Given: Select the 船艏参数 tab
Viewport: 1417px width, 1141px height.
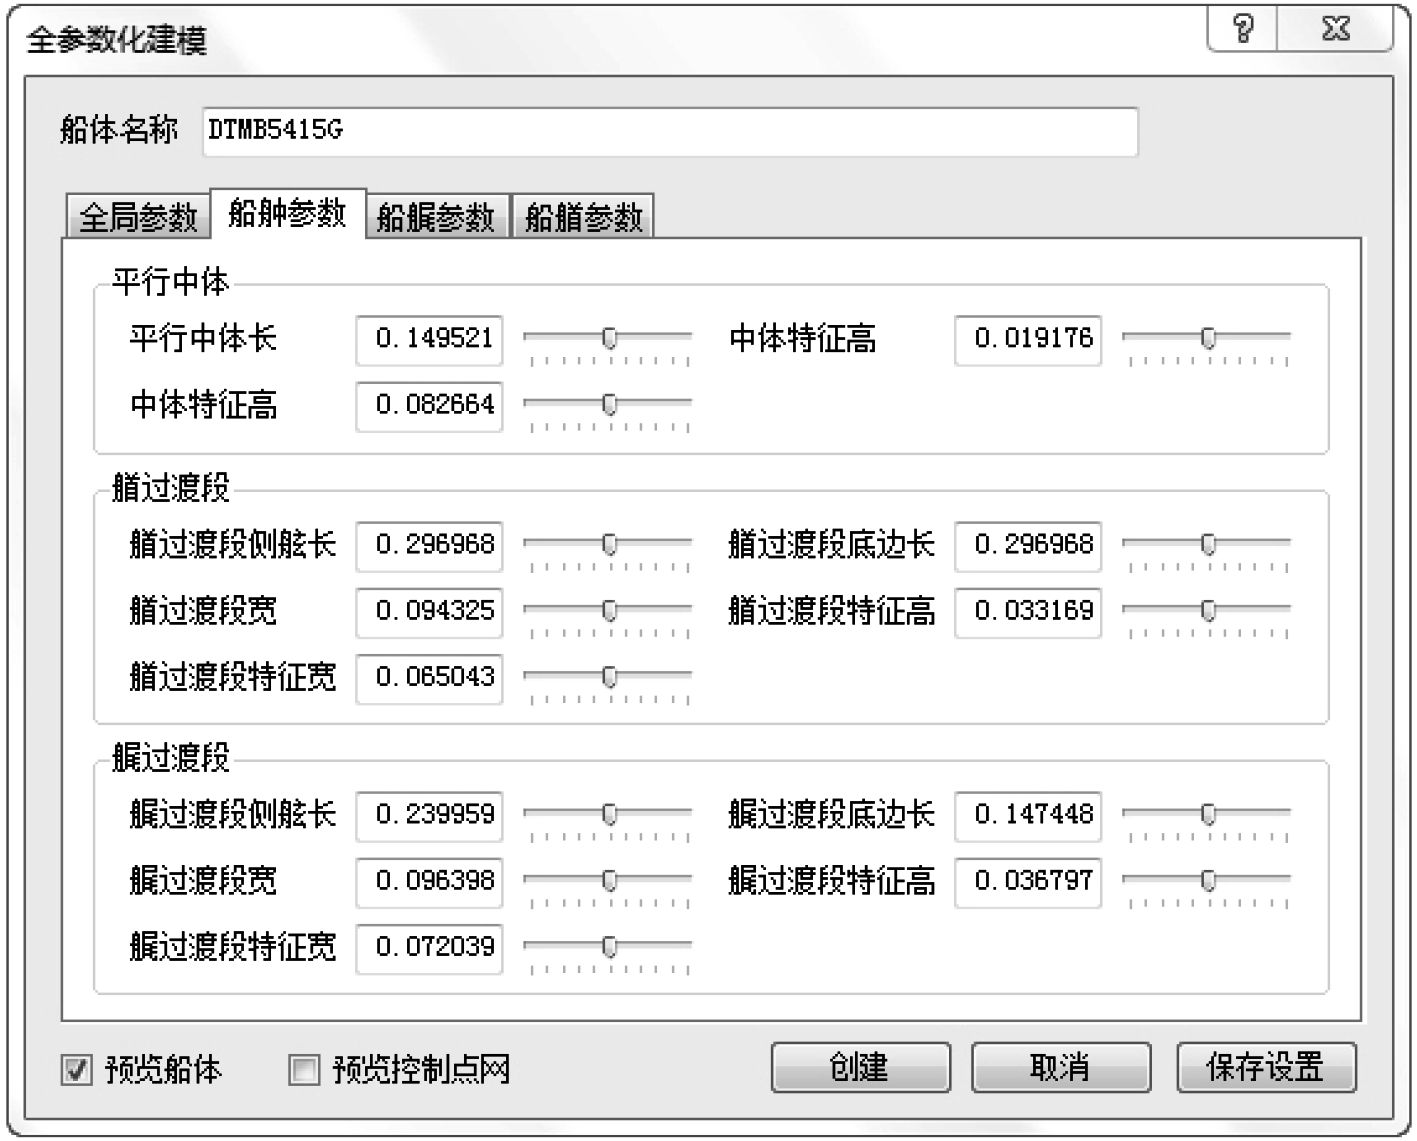Looking at the screenshot, I should pos(583,217).
